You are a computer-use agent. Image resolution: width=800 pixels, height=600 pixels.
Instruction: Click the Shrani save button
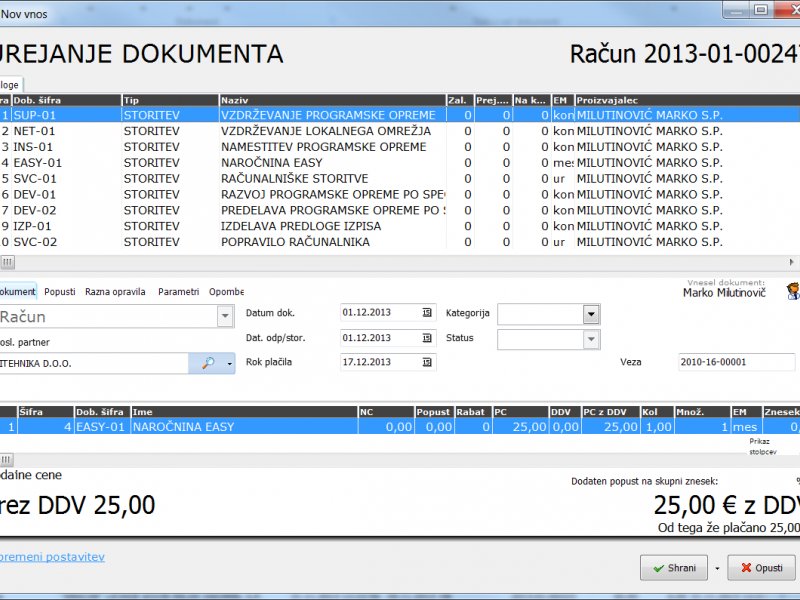click(x=674, y=568)
